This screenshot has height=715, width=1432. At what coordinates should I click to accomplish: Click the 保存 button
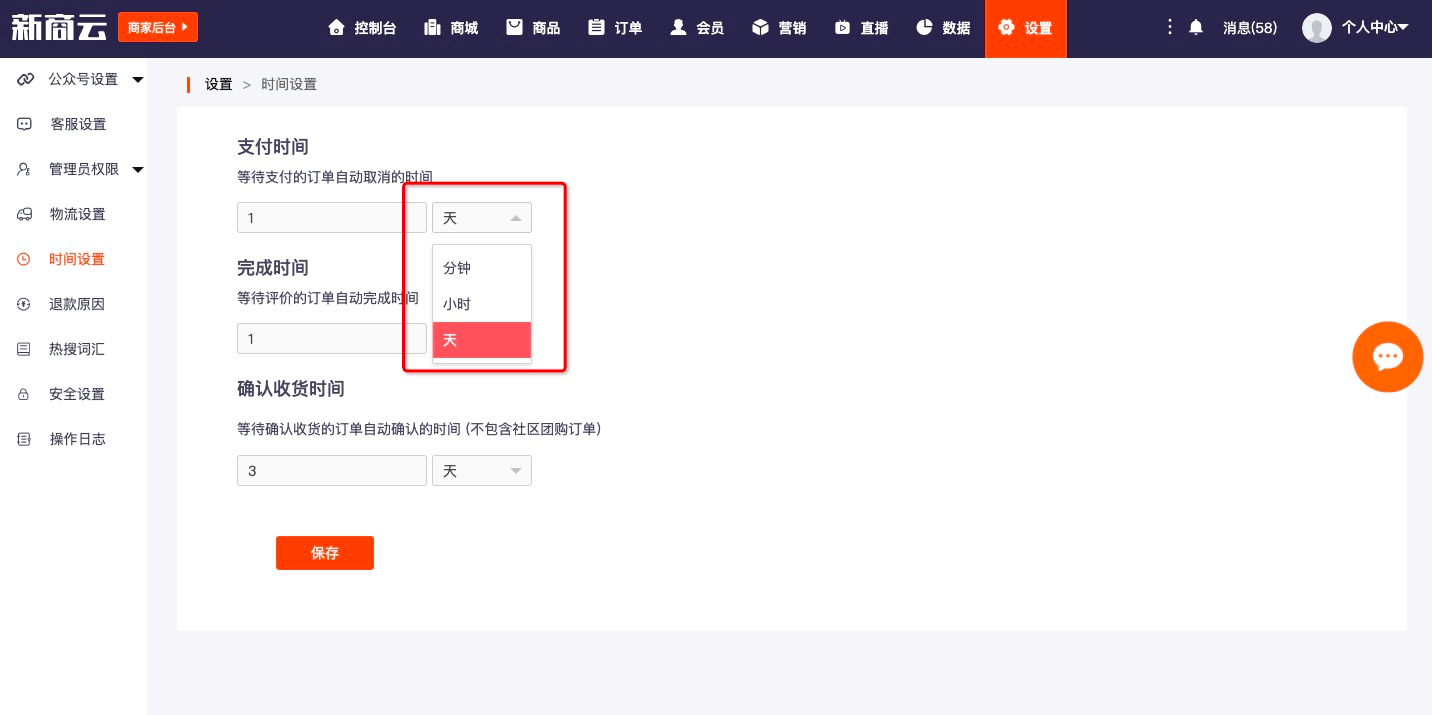point(325,553)
